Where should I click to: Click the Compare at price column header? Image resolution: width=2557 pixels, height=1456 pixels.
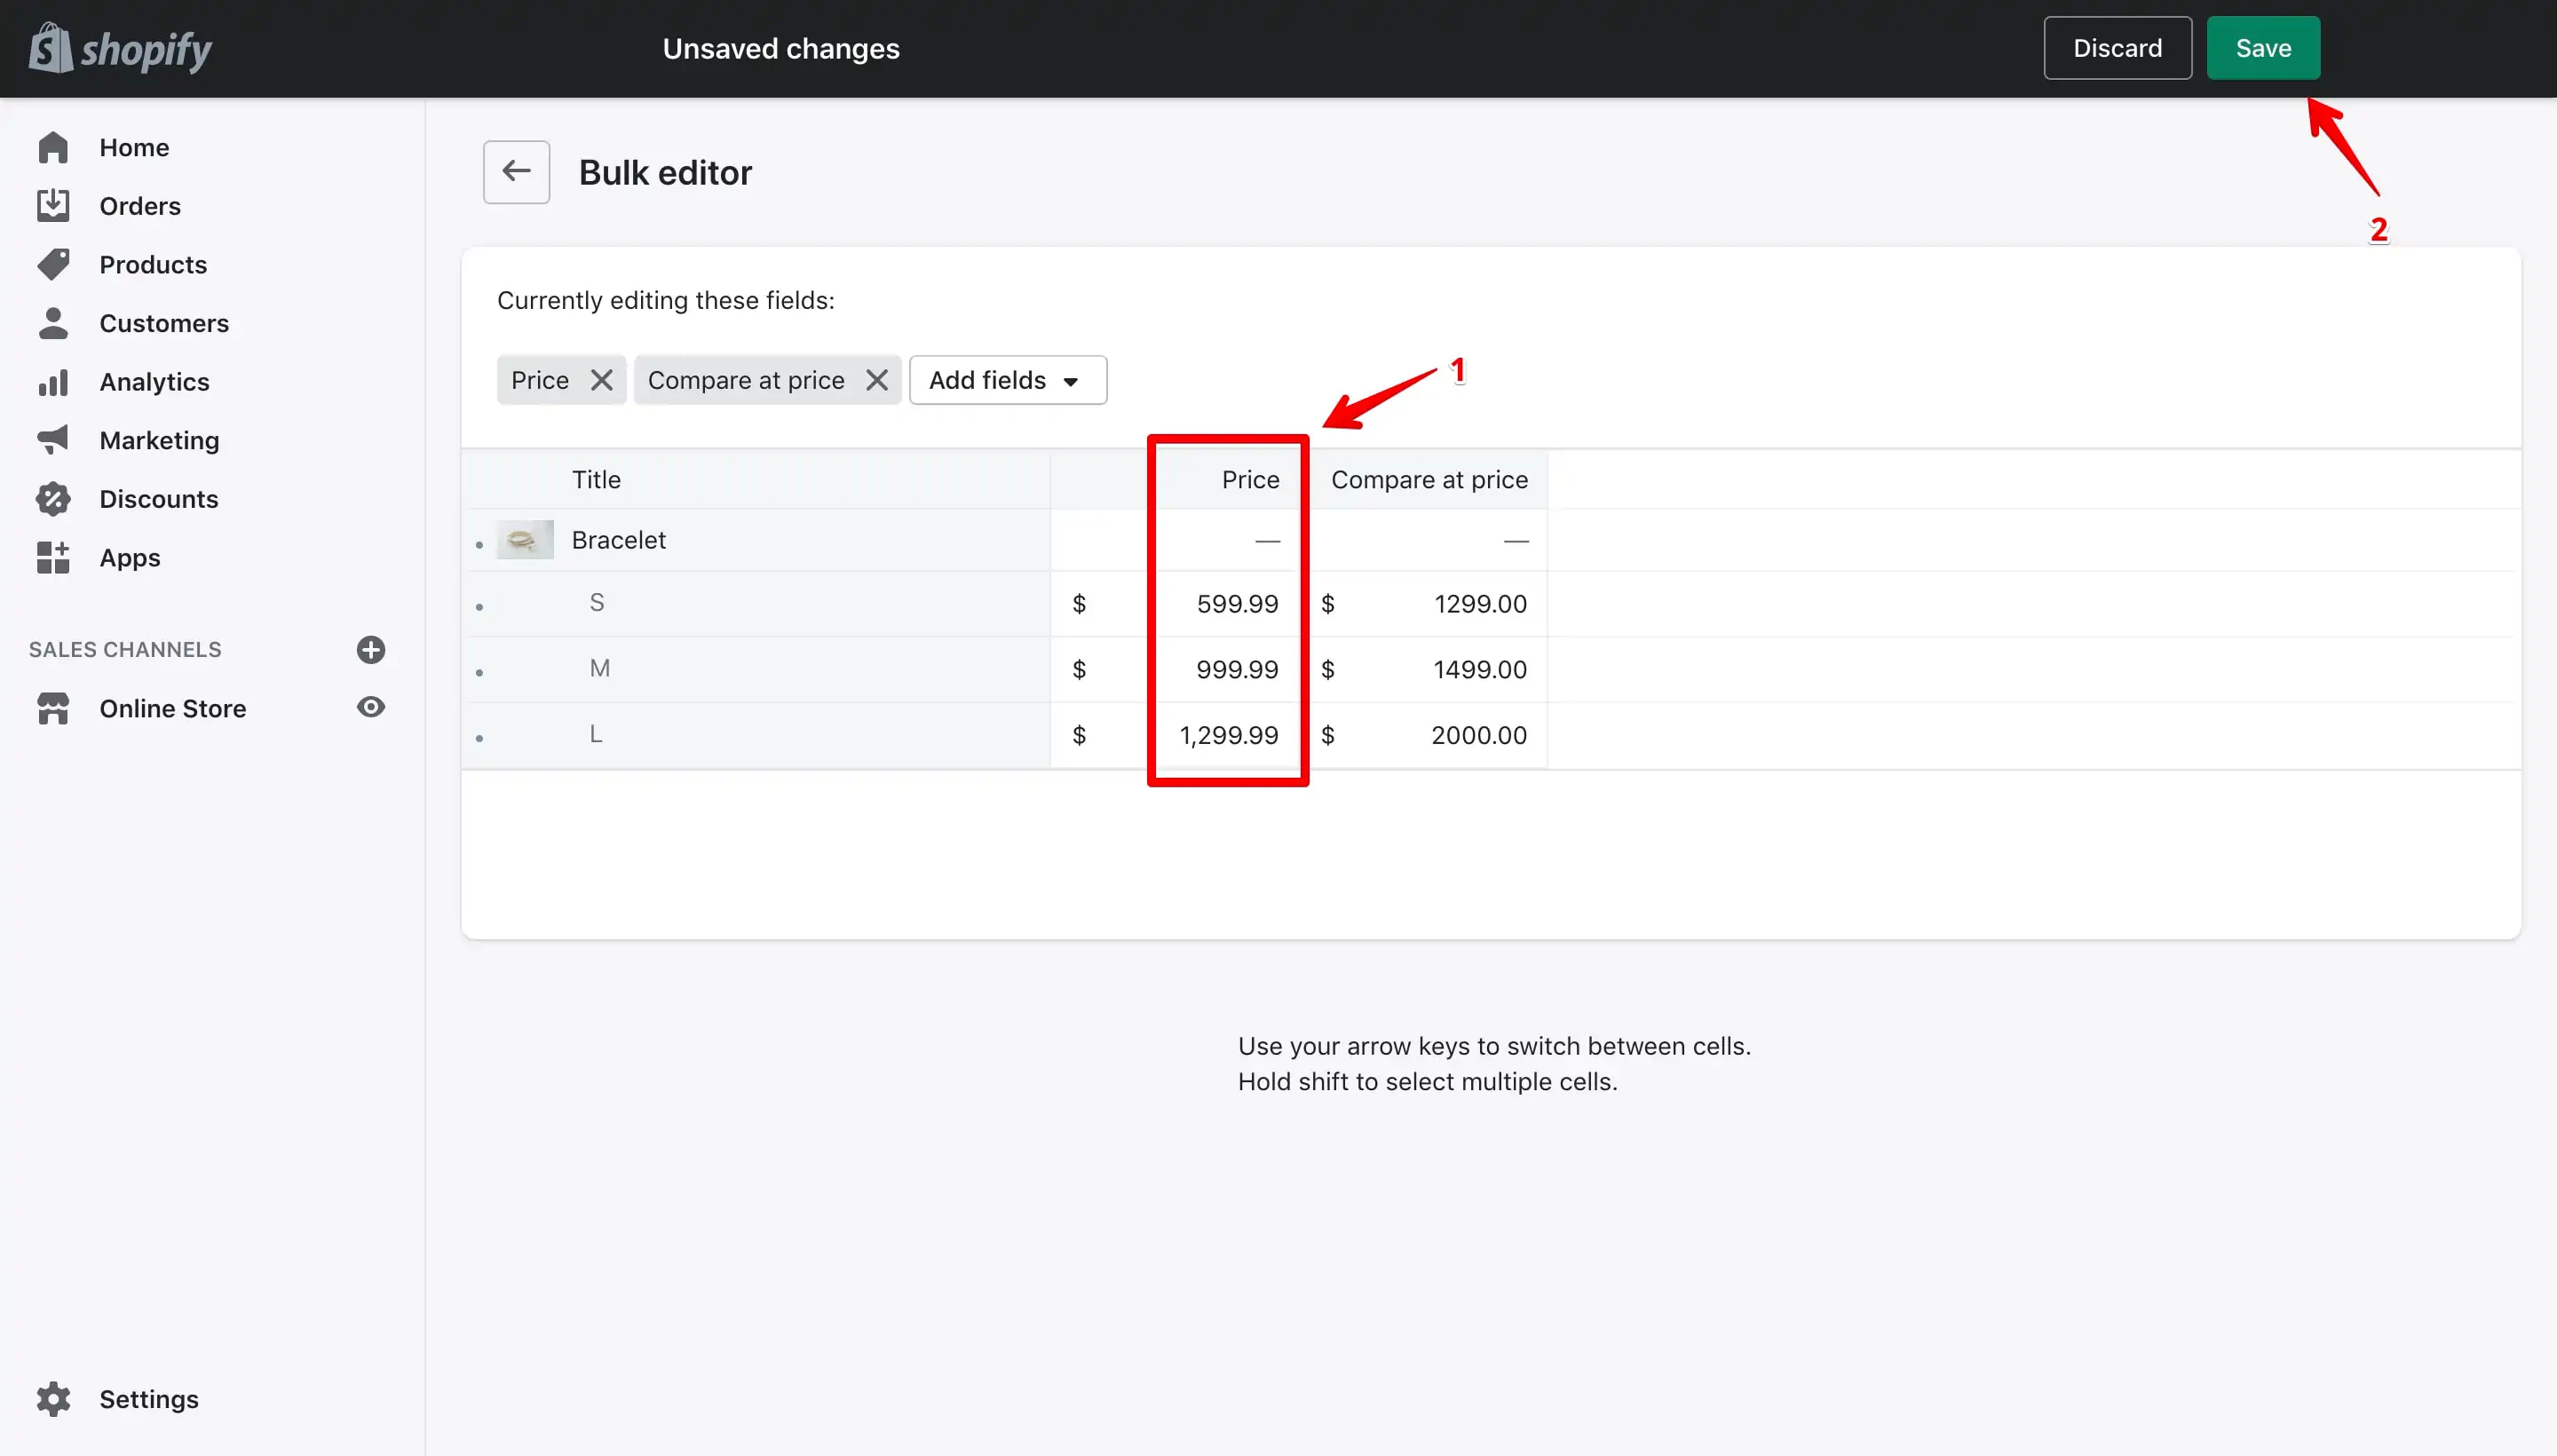1429,480
